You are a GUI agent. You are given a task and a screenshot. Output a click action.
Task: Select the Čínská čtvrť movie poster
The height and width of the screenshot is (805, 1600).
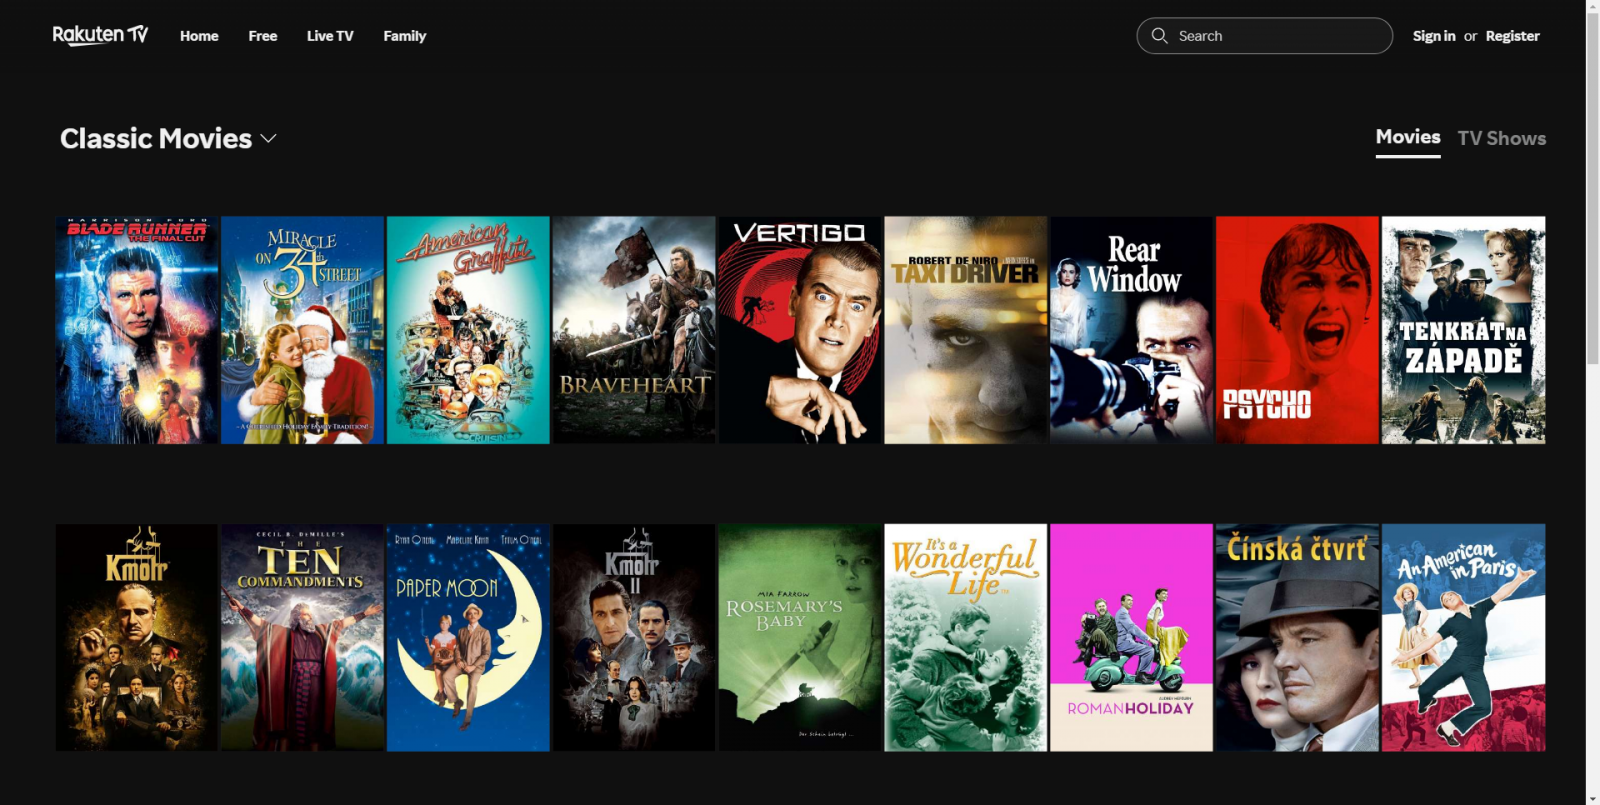(x=1297, y=637)
